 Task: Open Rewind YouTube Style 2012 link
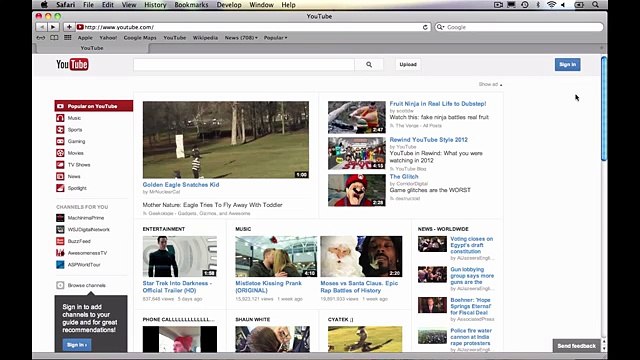(x=429, y=140)
